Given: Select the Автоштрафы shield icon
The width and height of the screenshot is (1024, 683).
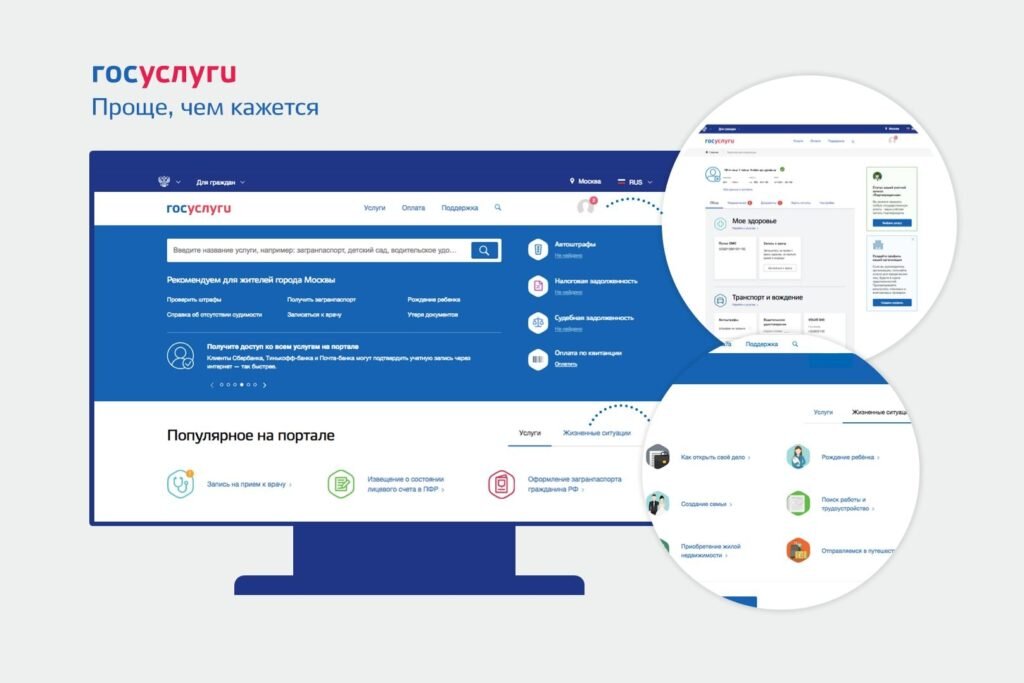Looking at the screenshot, I should pos(539,247).
